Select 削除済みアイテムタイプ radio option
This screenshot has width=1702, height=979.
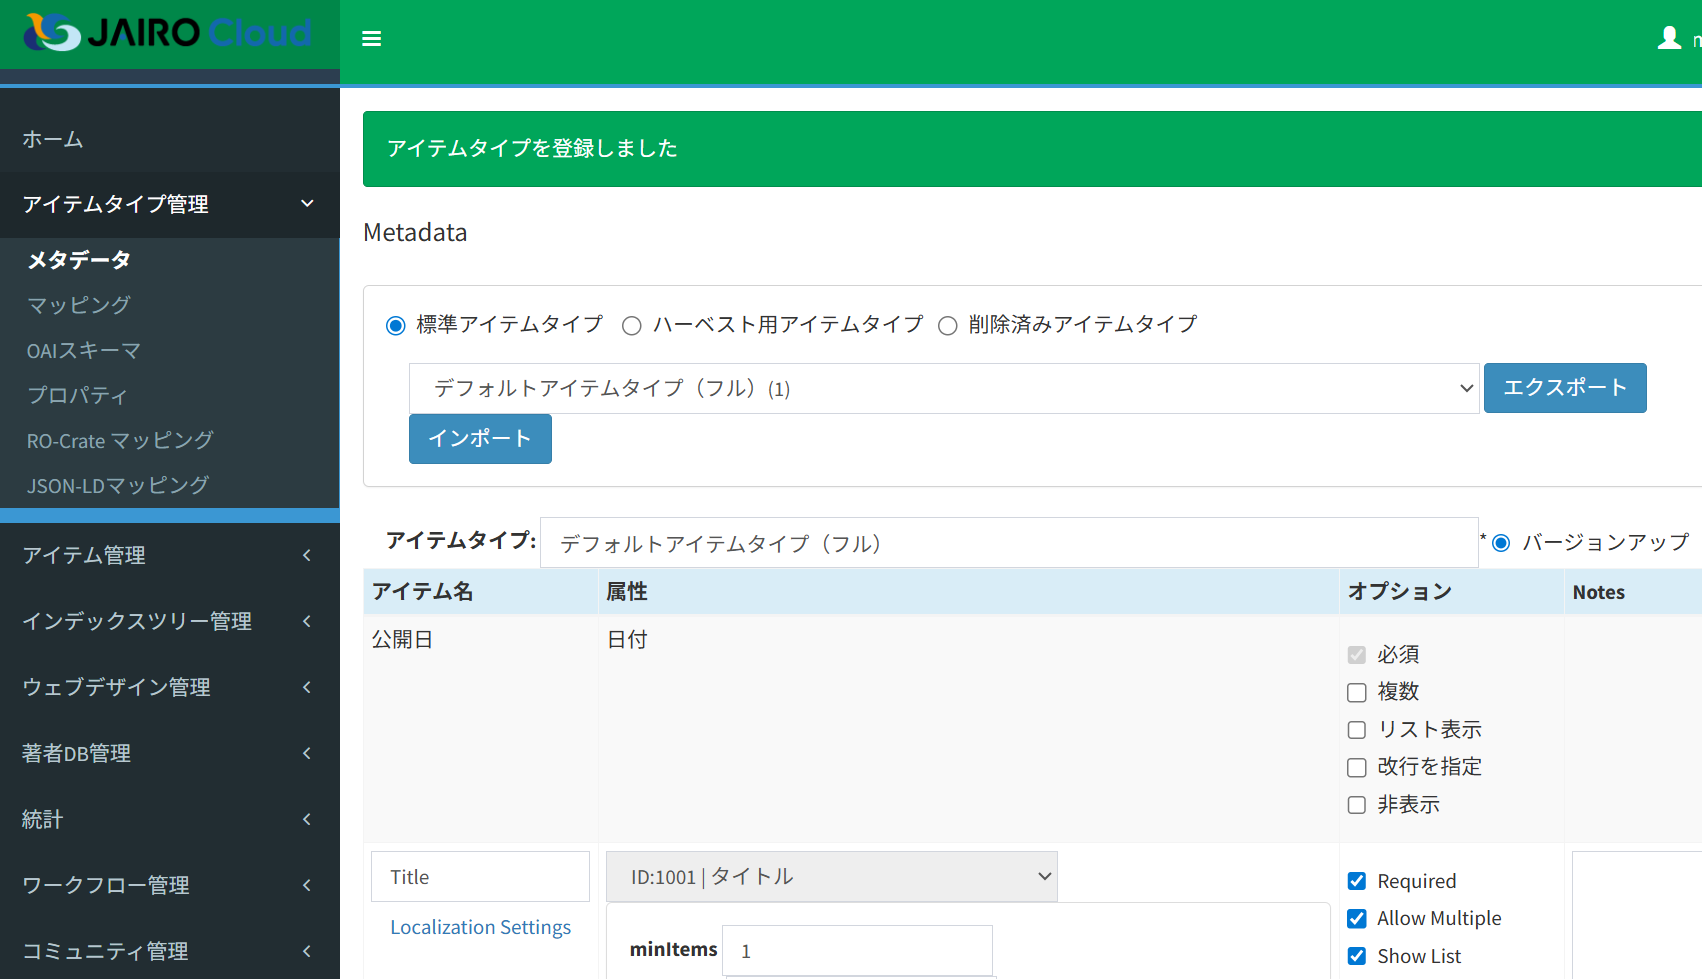[x=947, y=326]
